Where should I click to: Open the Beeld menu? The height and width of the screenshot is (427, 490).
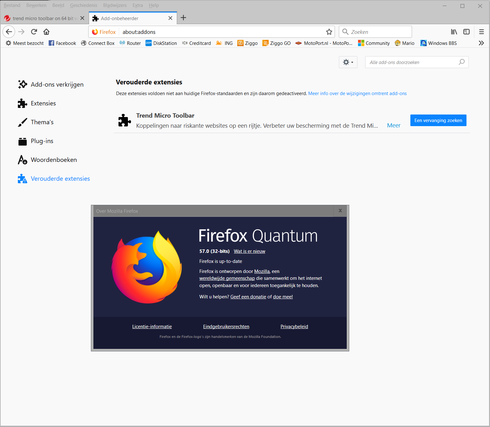(x=58, y=5)
